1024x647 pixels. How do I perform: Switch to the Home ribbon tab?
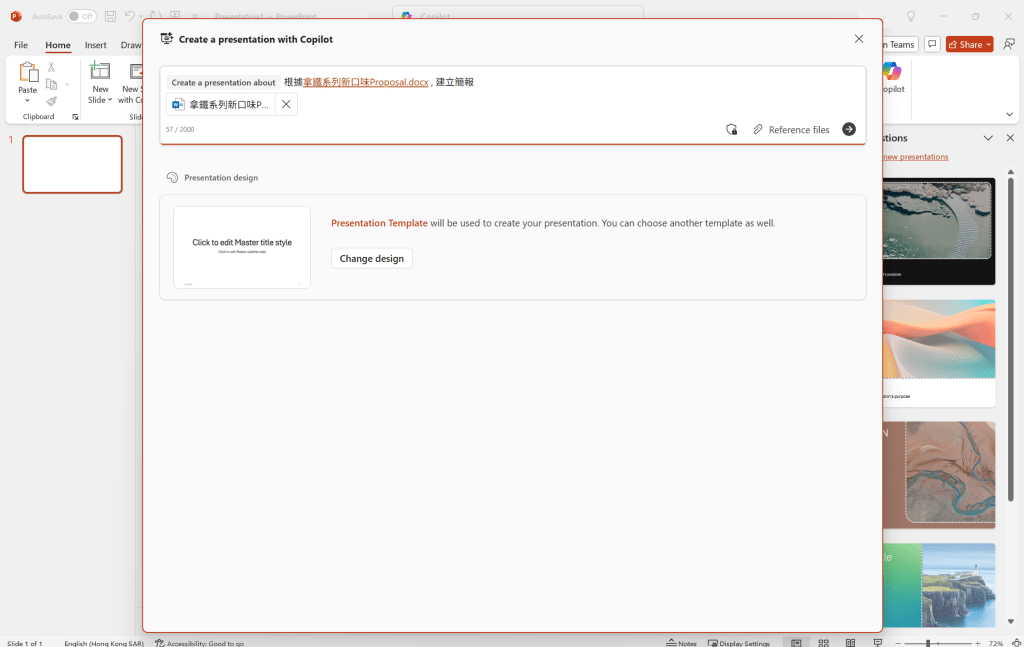(x=57, y=45)
